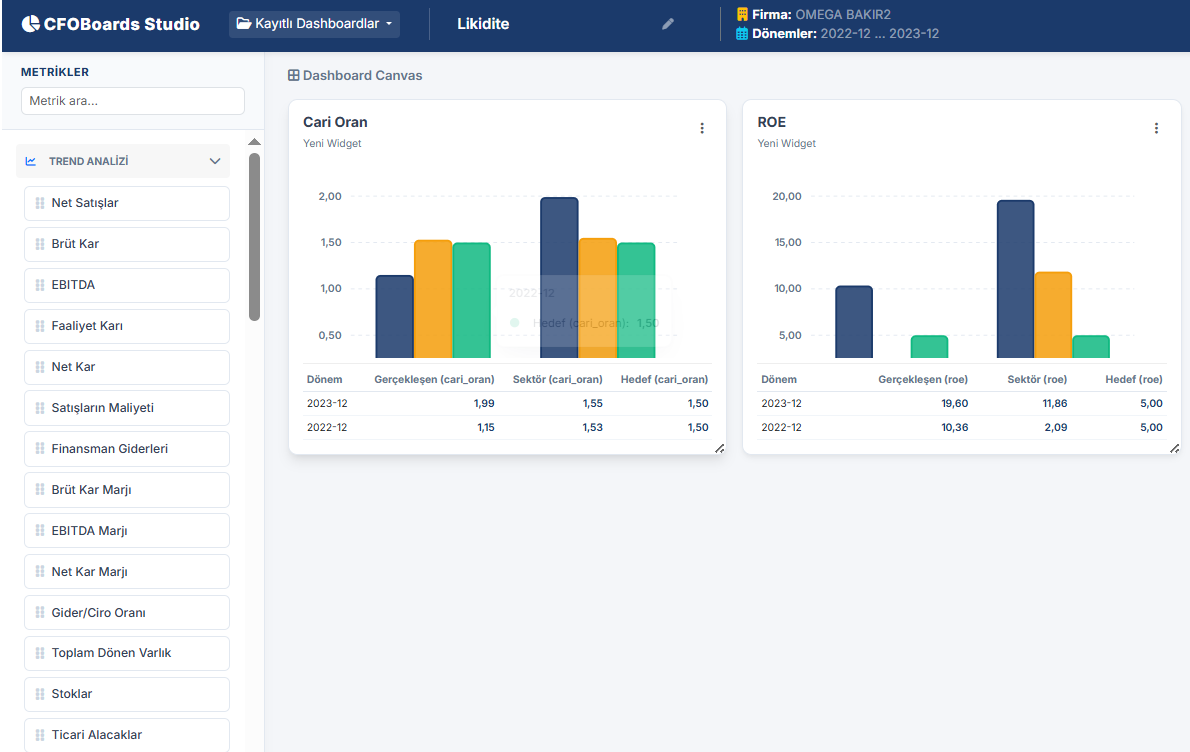The height and width of the screenshot is (752, 1190).
Task: Select the EBITDA metric label
Action: point(73,285)
